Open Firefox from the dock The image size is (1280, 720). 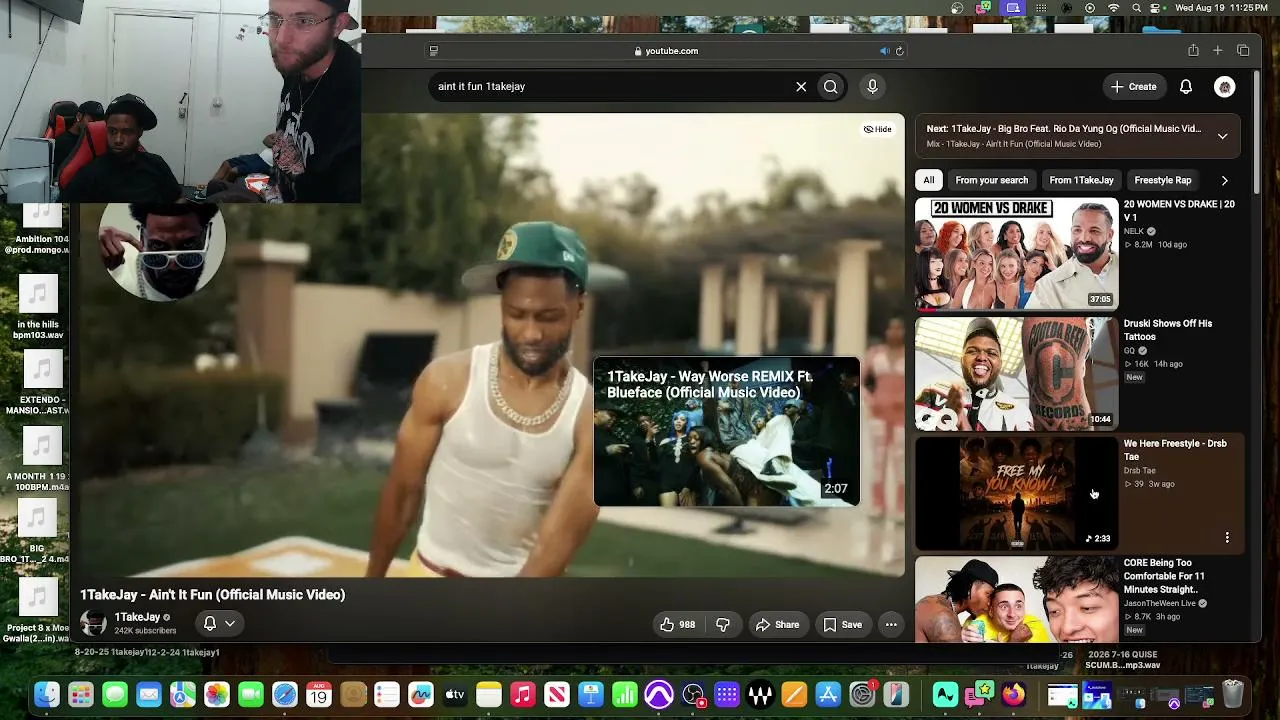pyautogui.click(x=1013, y=694)
